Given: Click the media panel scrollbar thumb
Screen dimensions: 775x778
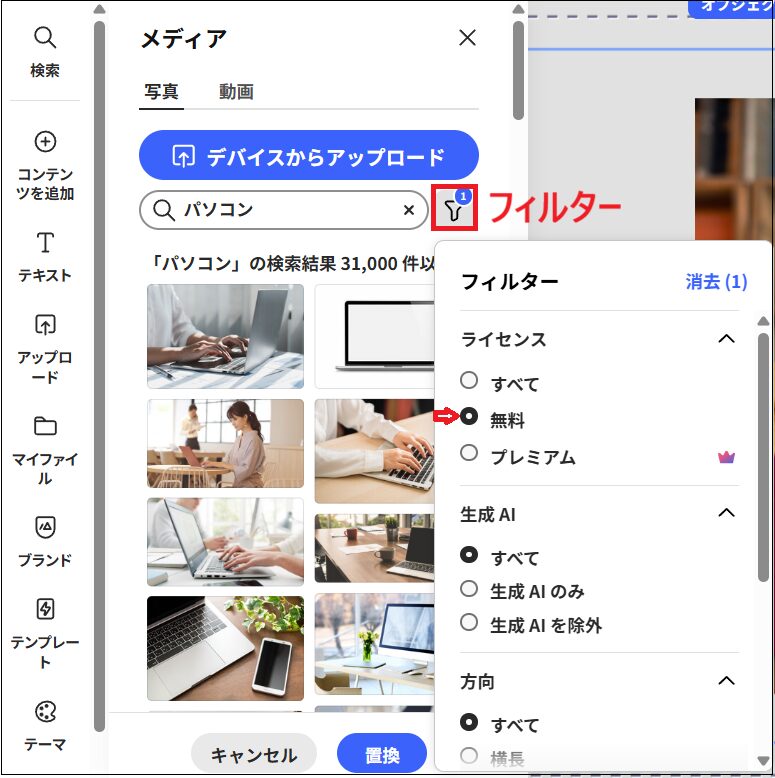Looking at the screenshot, I should [x=518, y=70].
